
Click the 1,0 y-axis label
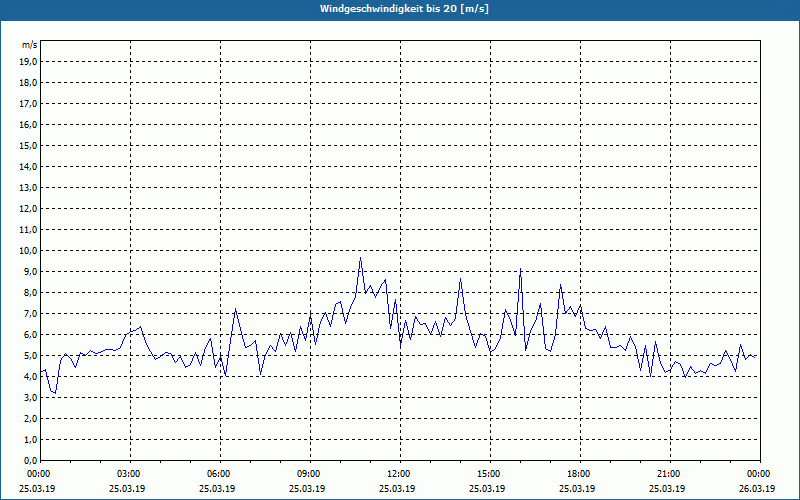[x=31, y=439]
